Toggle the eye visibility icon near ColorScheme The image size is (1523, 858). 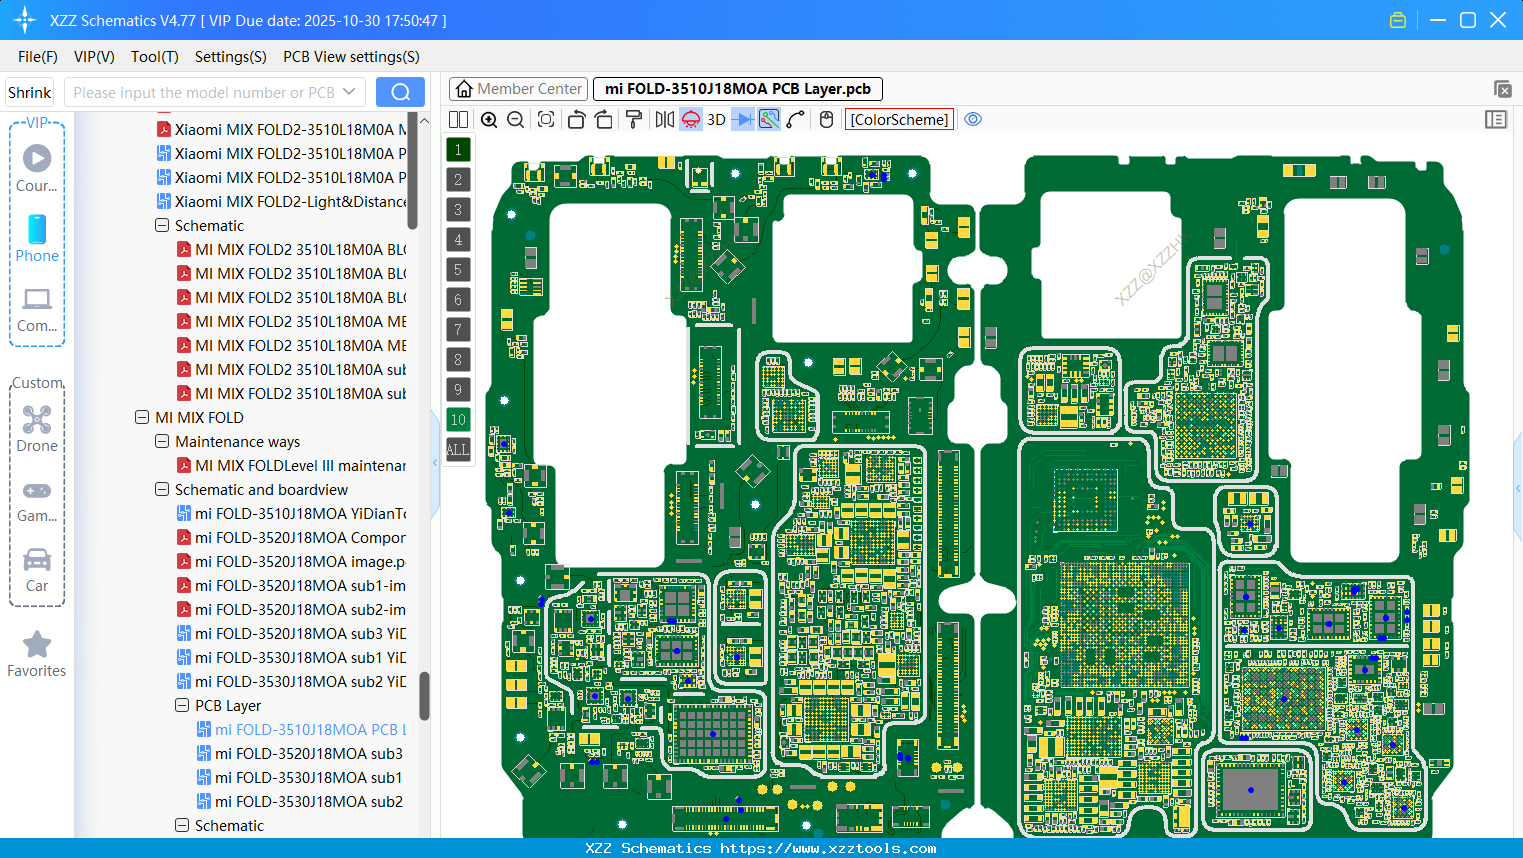tap(973, 119)
